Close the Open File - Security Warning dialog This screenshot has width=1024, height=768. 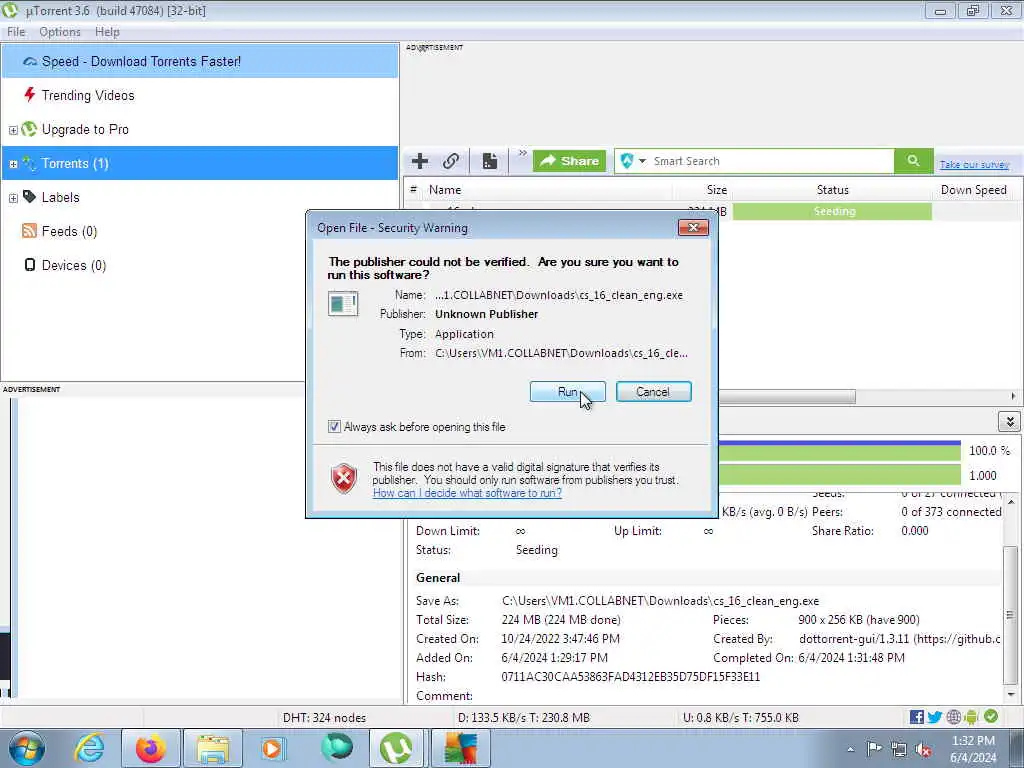tap(694, 227)
